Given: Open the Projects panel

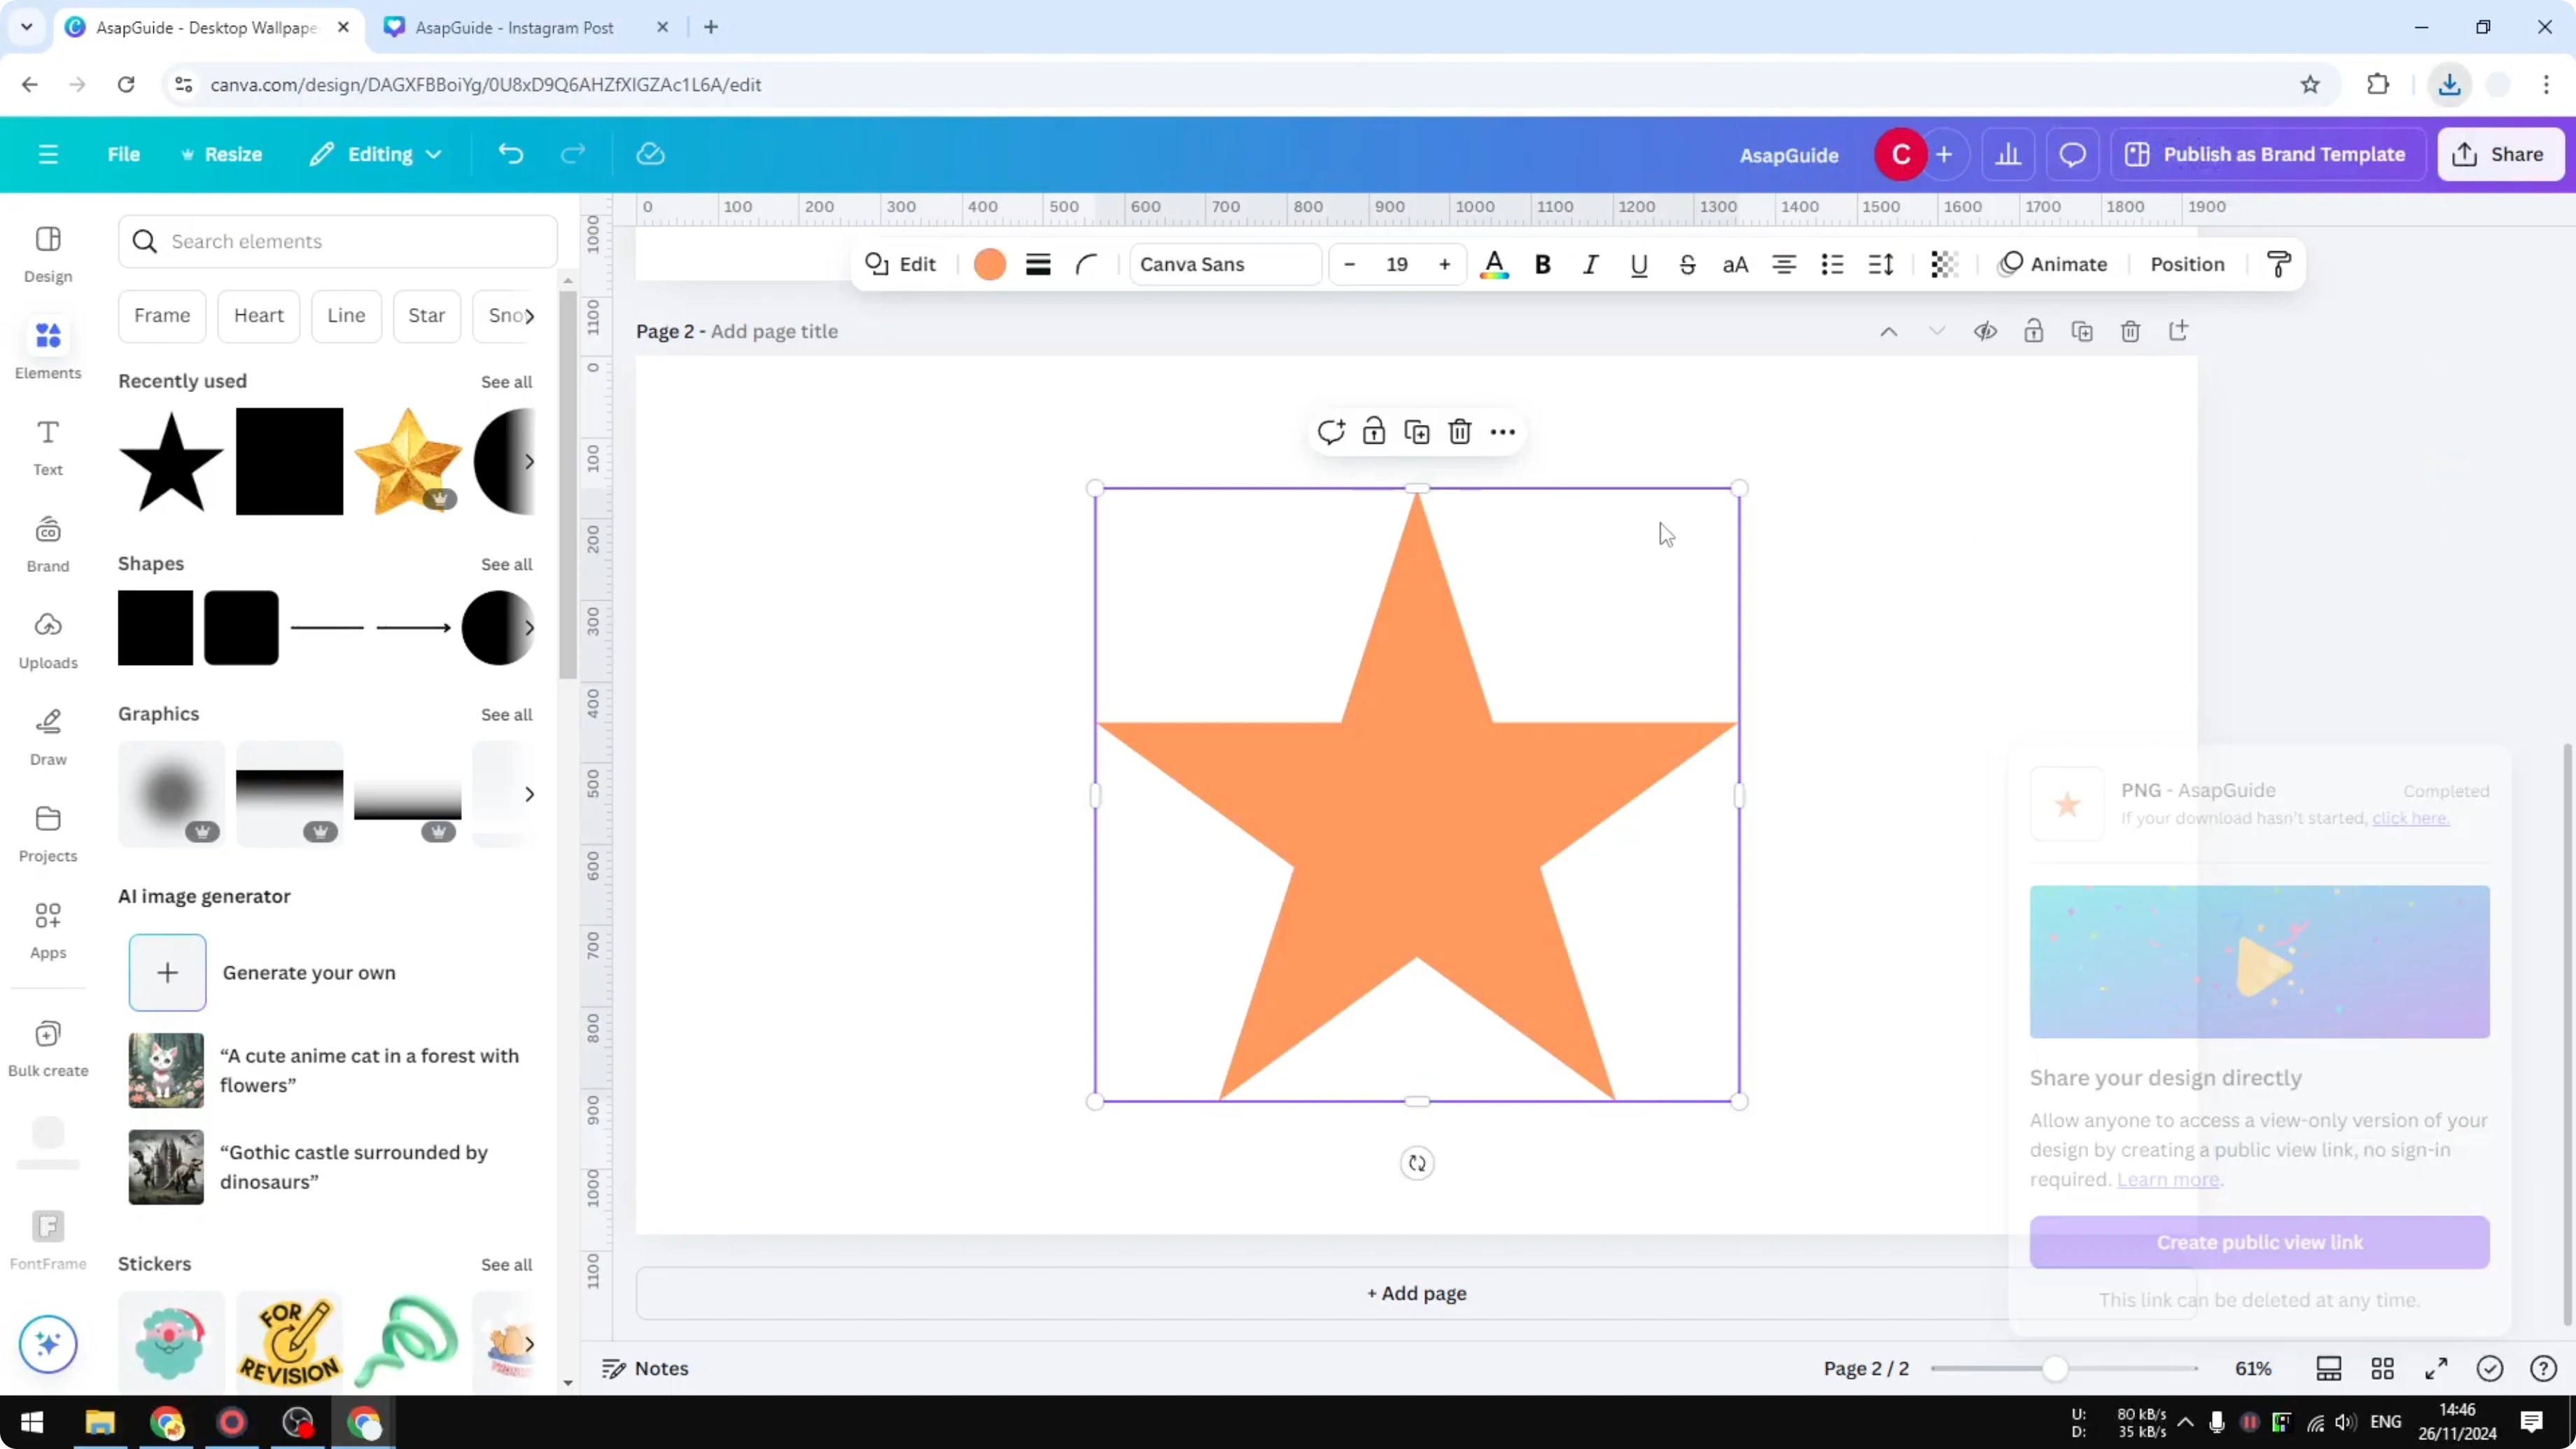Looking at the screenshot, I should click(47, 832).
